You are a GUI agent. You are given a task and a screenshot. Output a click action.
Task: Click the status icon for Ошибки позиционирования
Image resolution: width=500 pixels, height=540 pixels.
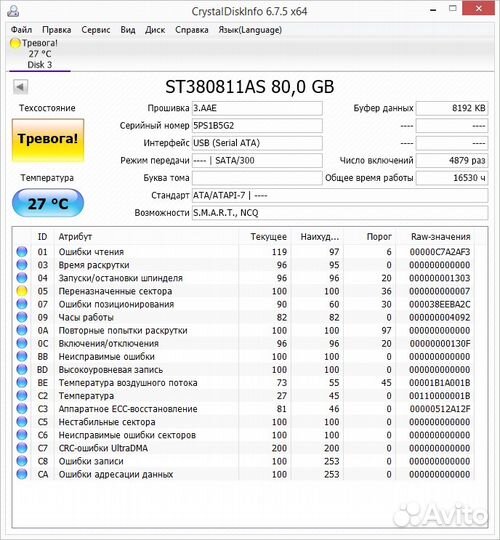pos(22,304)
